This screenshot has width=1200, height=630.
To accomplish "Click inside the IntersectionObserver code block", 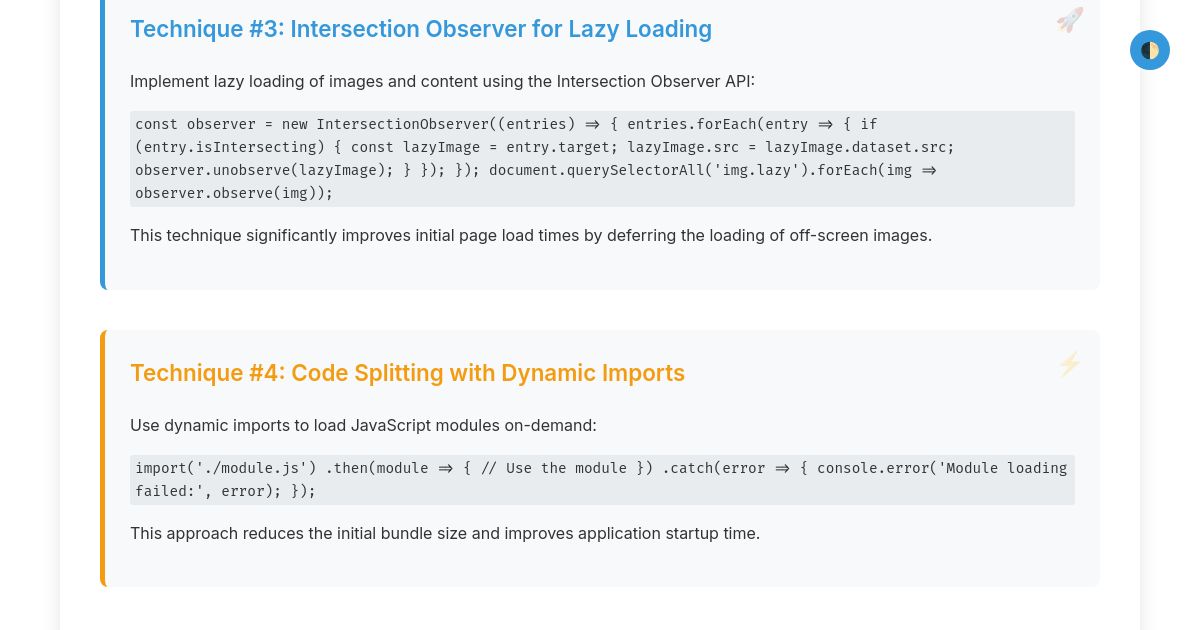I will click(602, 159).
